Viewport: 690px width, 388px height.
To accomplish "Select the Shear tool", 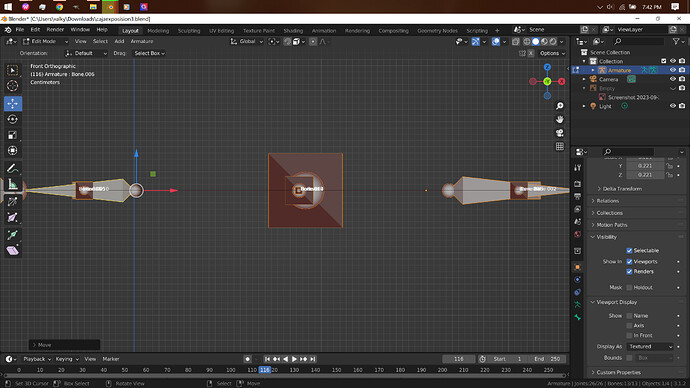I will pyautogui.click(x=12, y=250).
